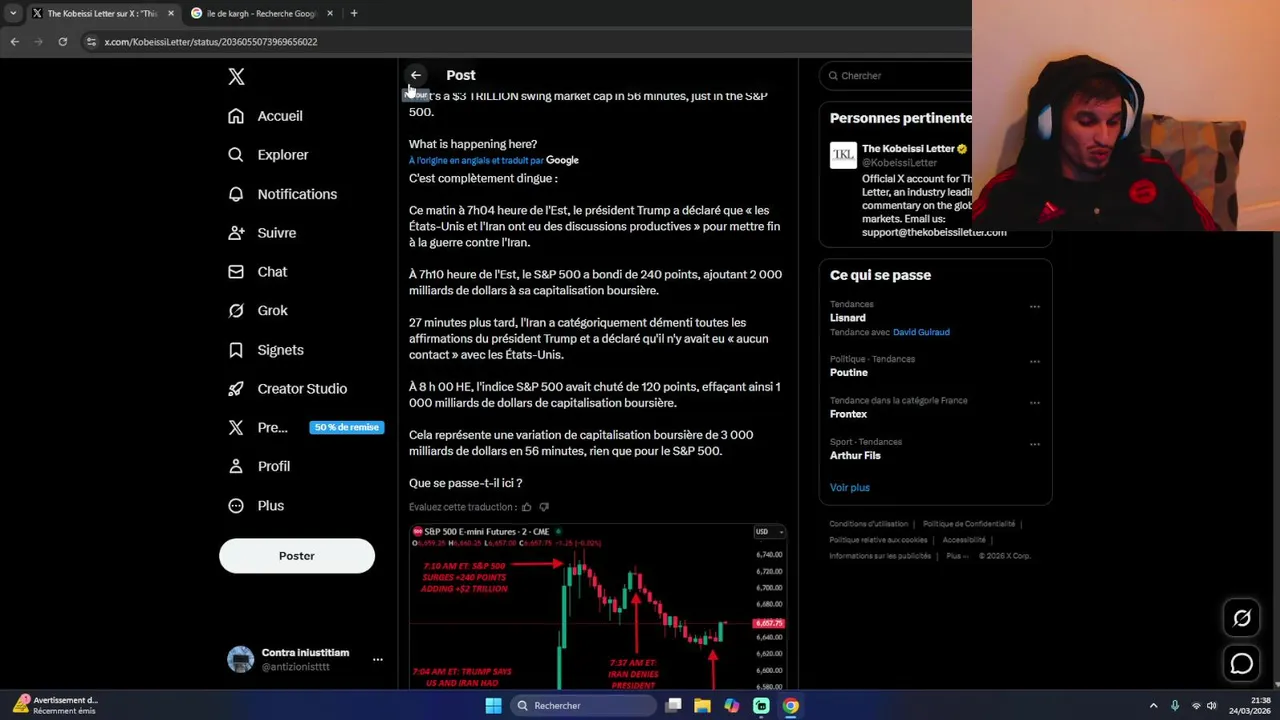Click the address bar URL

pos(211,42)
